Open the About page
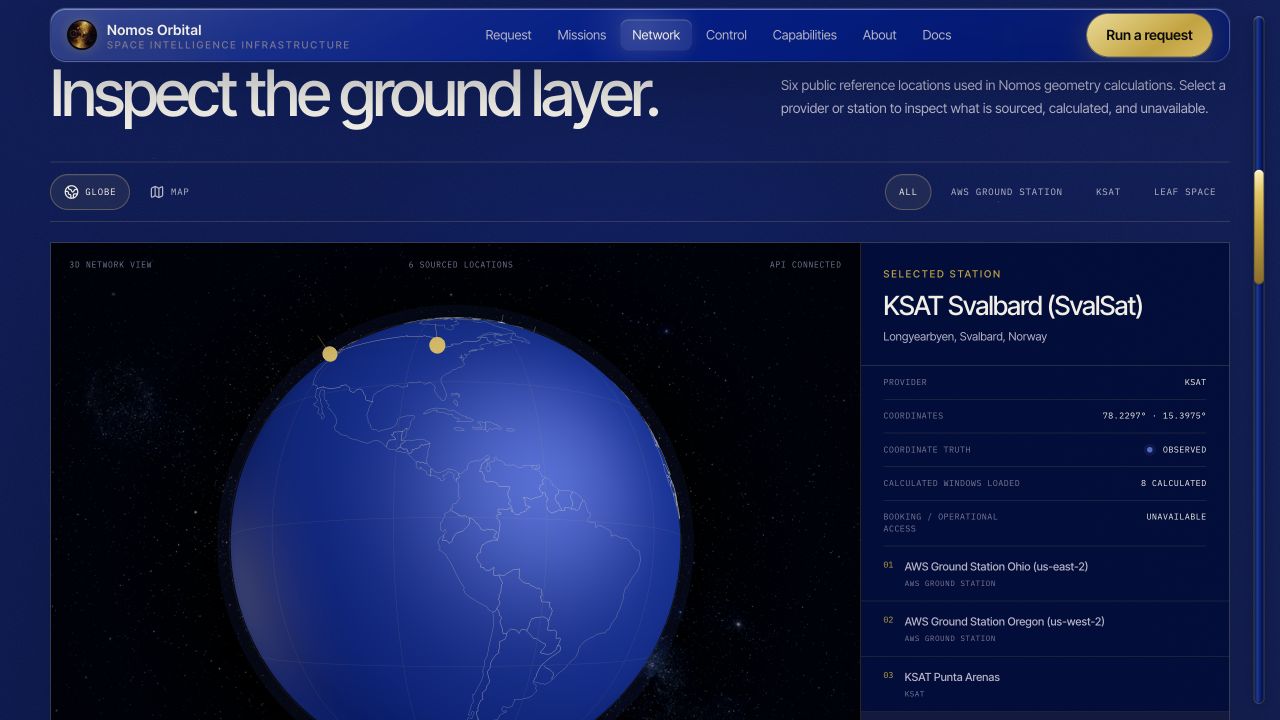Image resolution: width=1280 pixels, height=720 pixels. (880, 35)
